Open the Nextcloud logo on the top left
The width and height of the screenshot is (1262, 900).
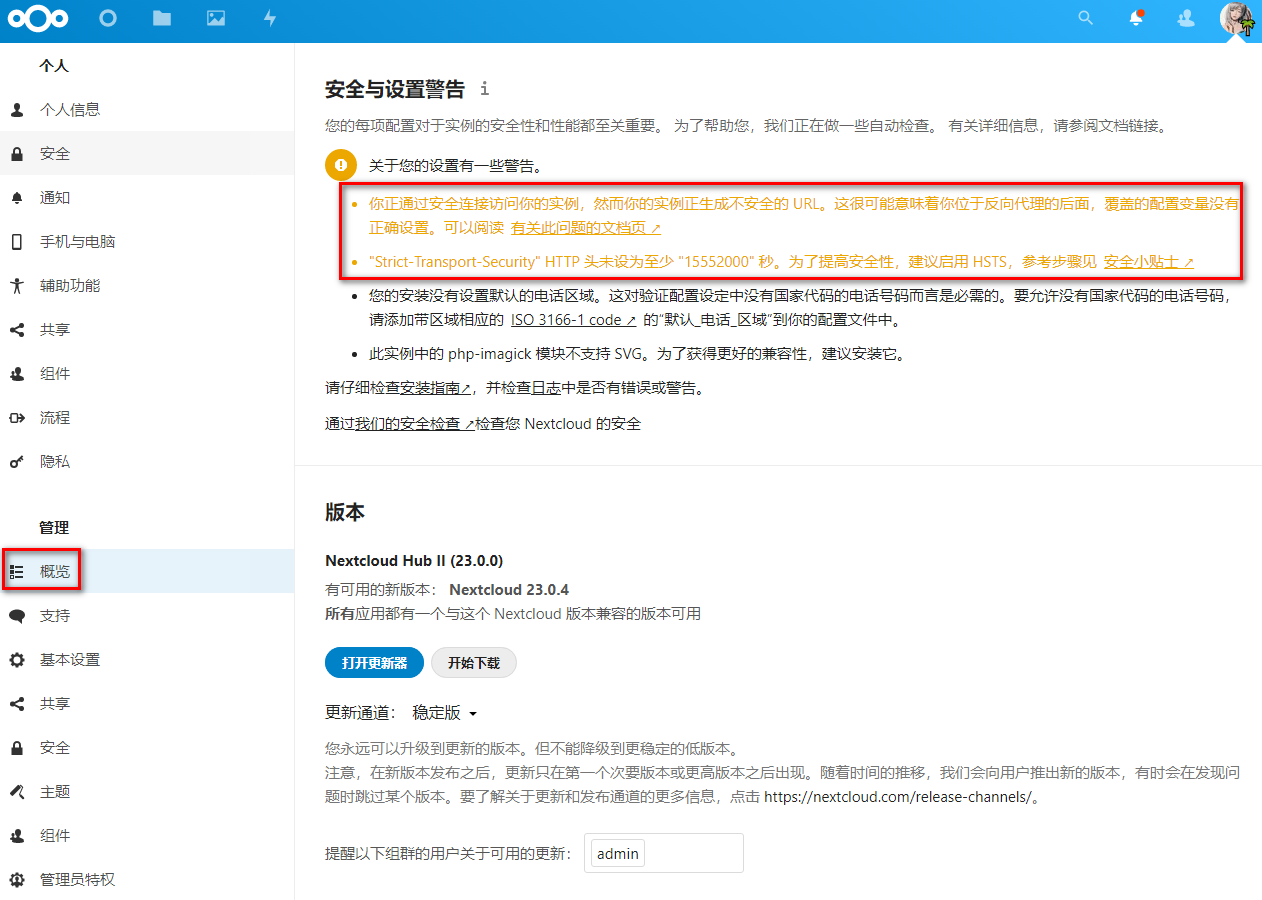[38, 19]
